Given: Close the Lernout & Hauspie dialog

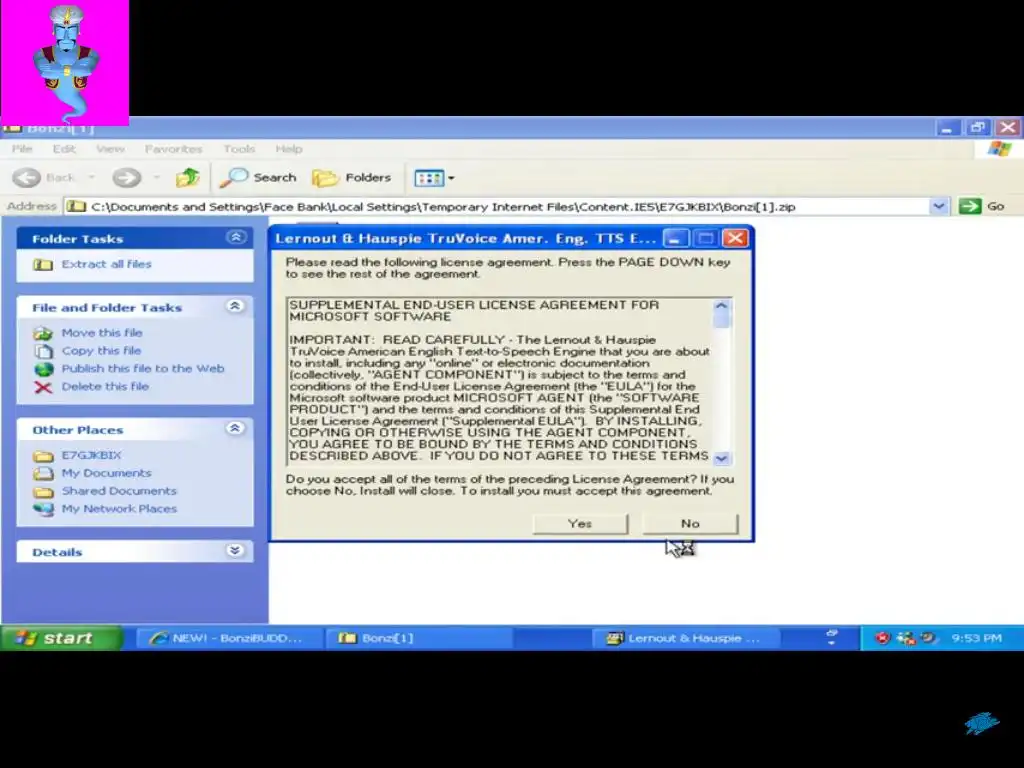Looking at the screenshot, I should point(735,238).
